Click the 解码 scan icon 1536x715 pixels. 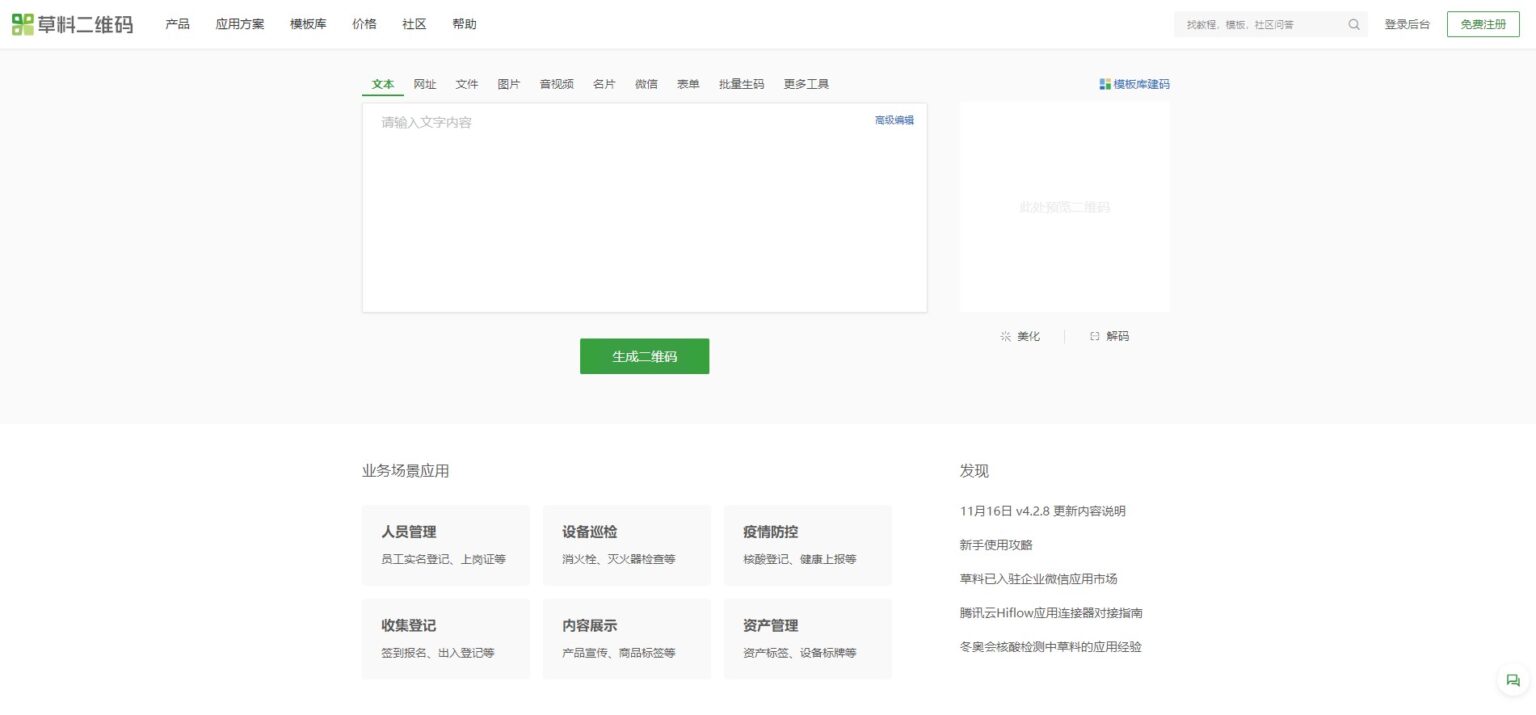click(1094, 336)
